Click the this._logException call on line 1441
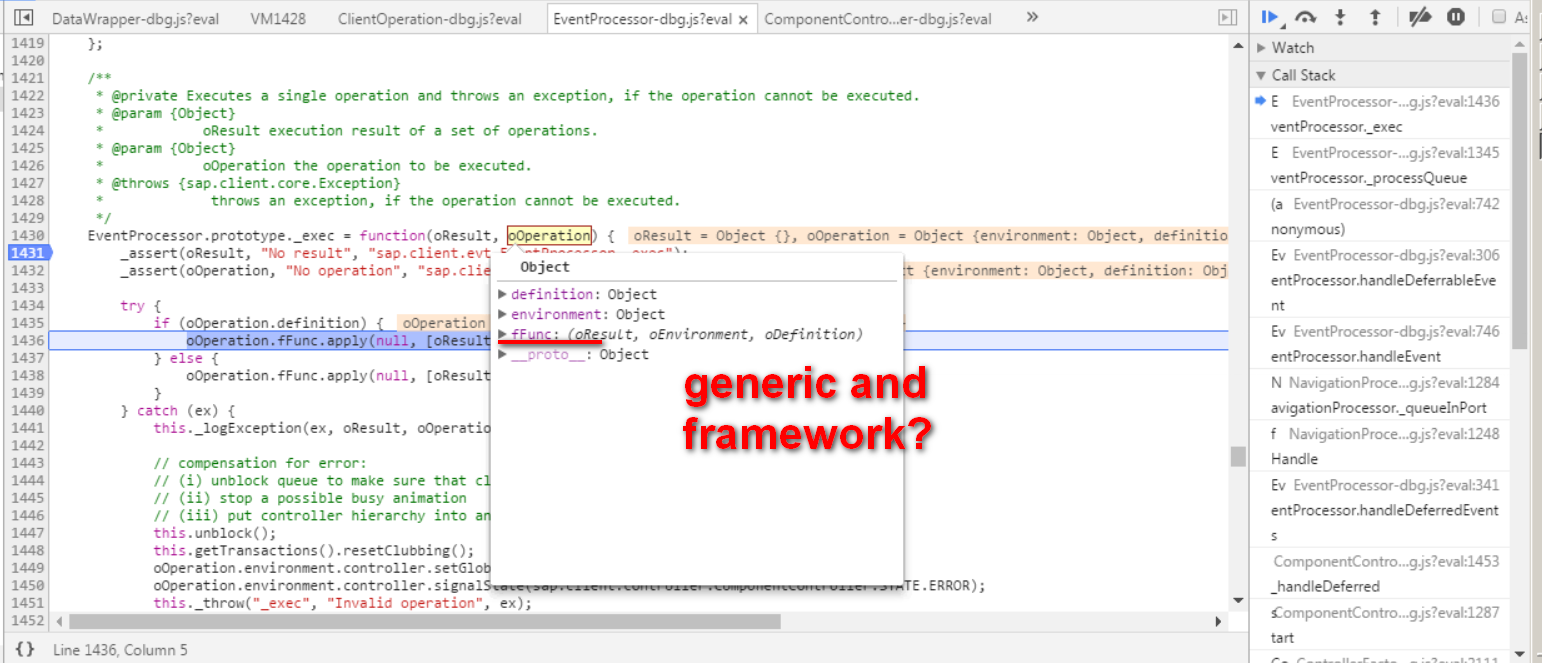1542x663 pixels. click(x=323, y=428)
